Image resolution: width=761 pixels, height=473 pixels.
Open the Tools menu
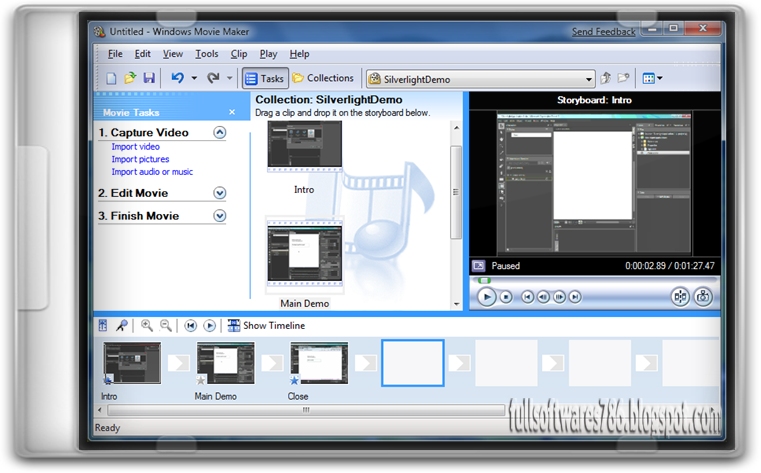click(x=207, y=54)
